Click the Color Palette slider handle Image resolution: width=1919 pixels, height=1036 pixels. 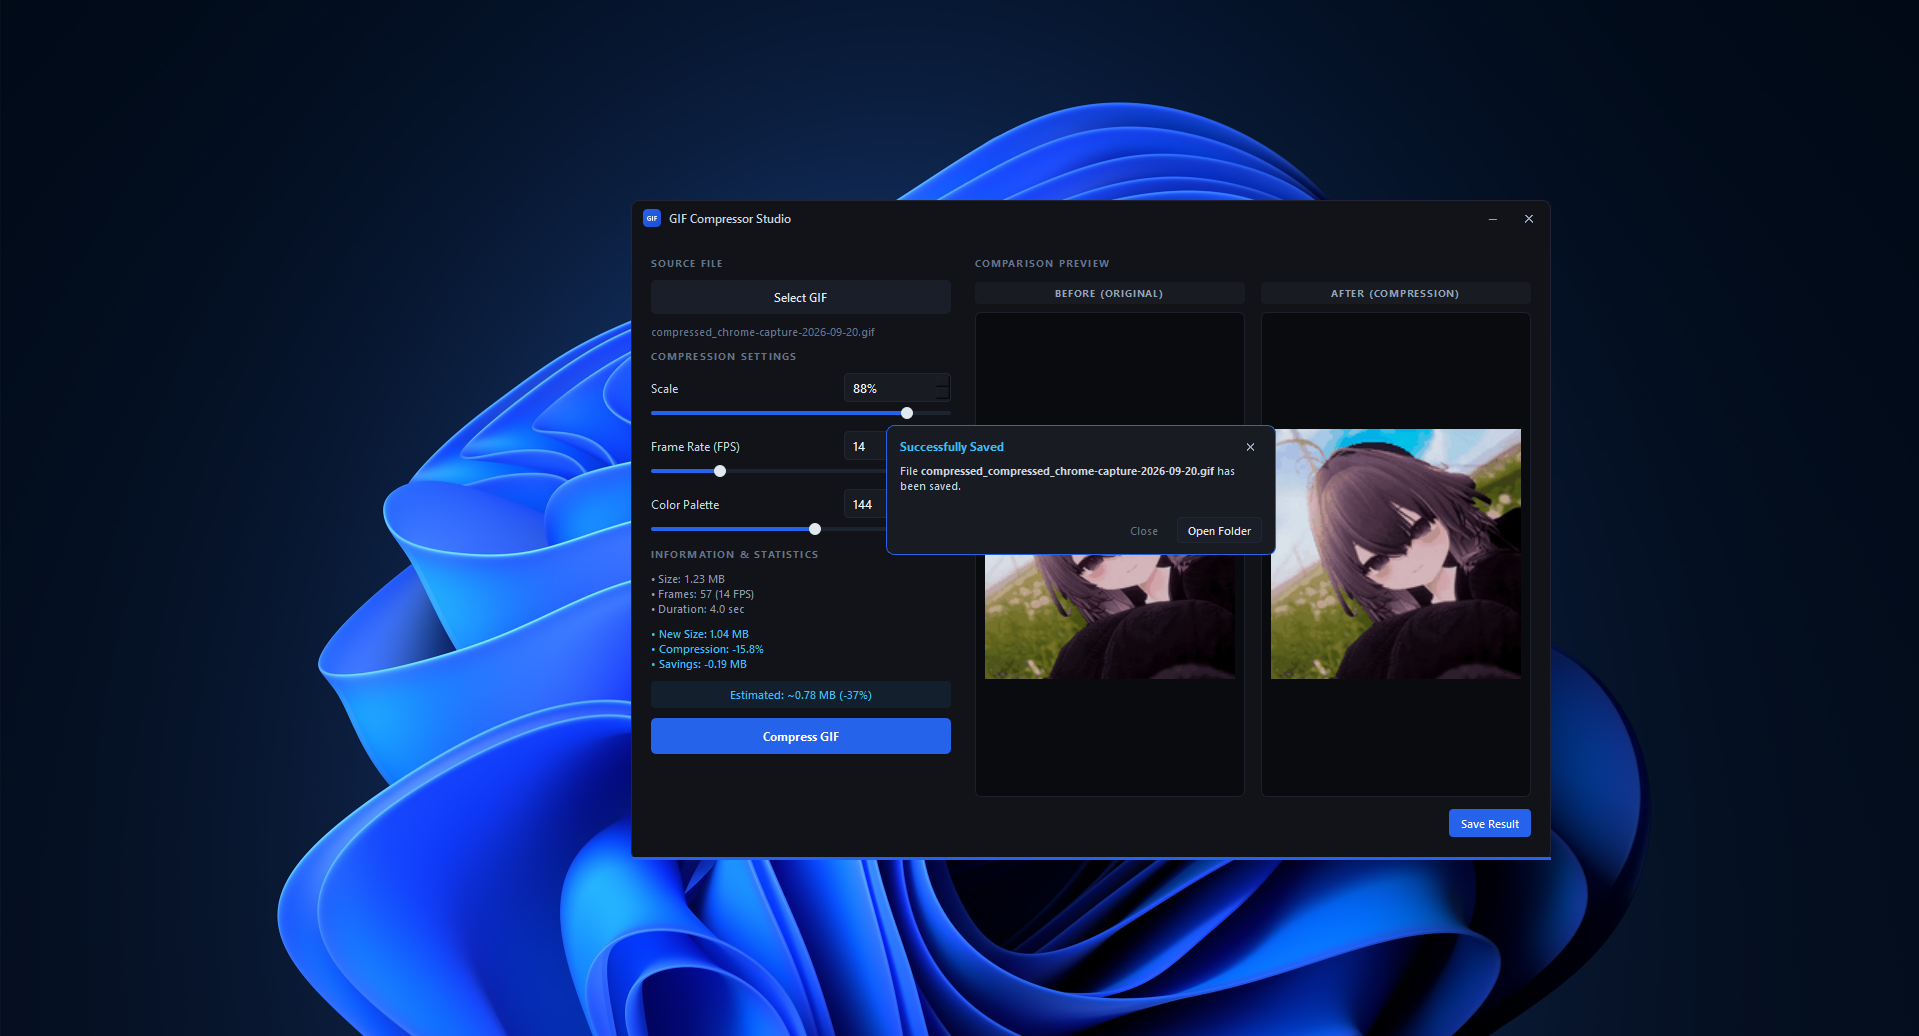815,529
